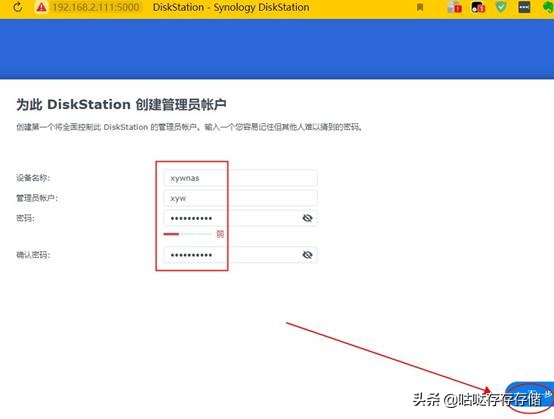
Task: Select the 192.168.2.111:5000 address text
Action: (96, 7)
